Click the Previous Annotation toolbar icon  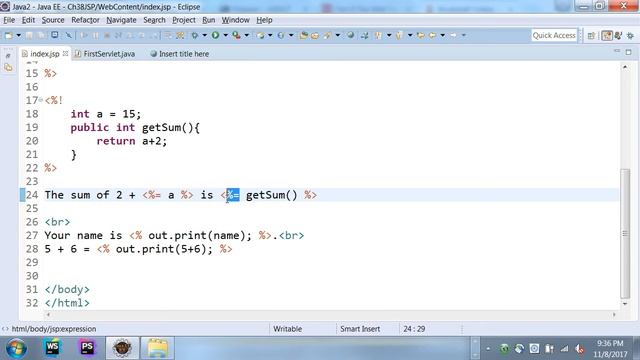399,36
